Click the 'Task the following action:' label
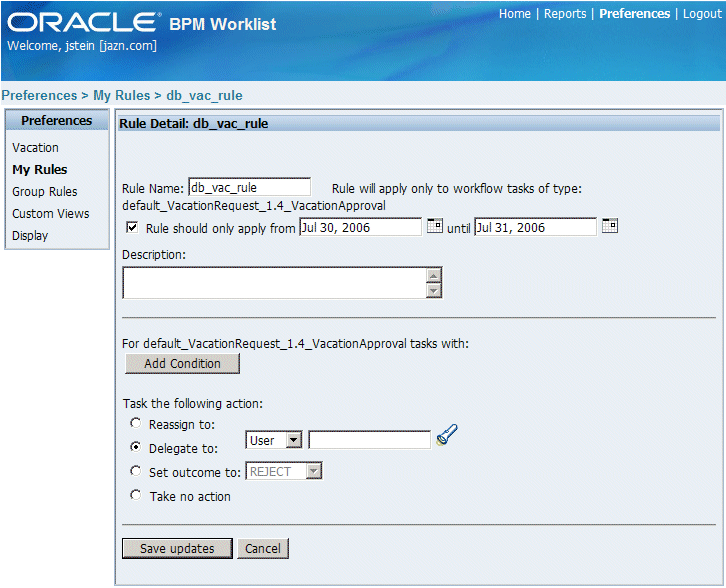726x588 pixels. [193, 404]
